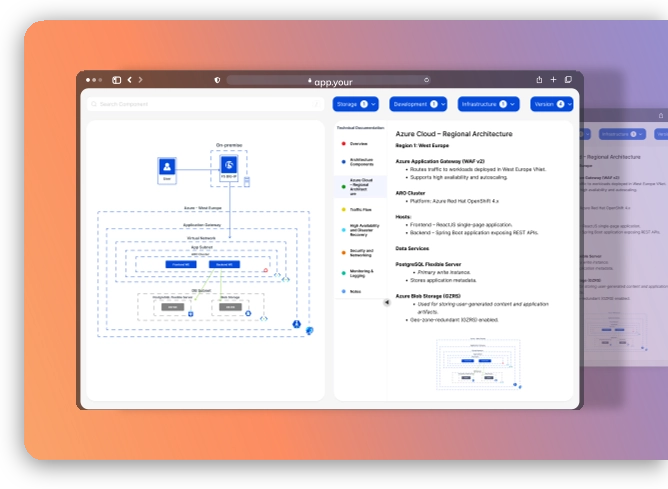The height and width of the screenshot is (489, 668).
Task: Click the 'On-premise' diagram label
Action: tap(229, 145)
